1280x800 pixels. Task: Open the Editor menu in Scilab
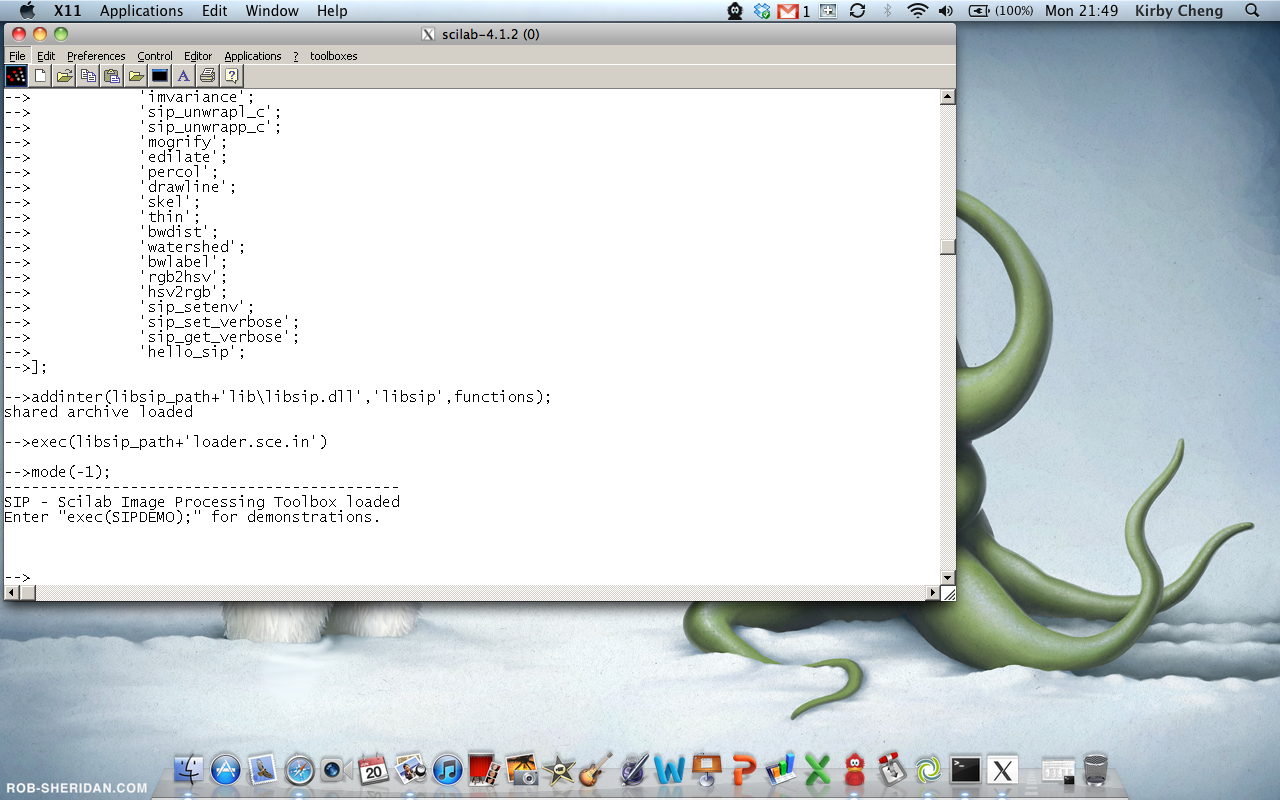pyautogui.click(x=197, y=56)
